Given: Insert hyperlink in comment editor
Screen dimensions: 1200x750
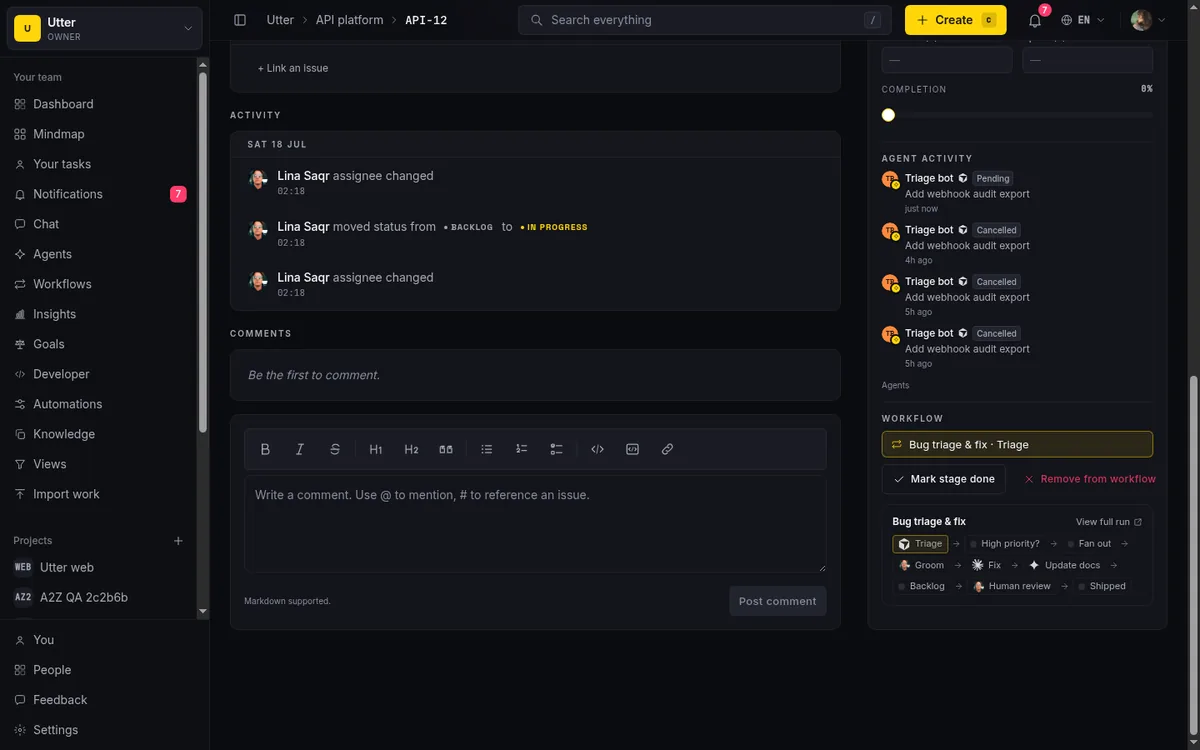Looking at the screenshot, I should [668, 450].
